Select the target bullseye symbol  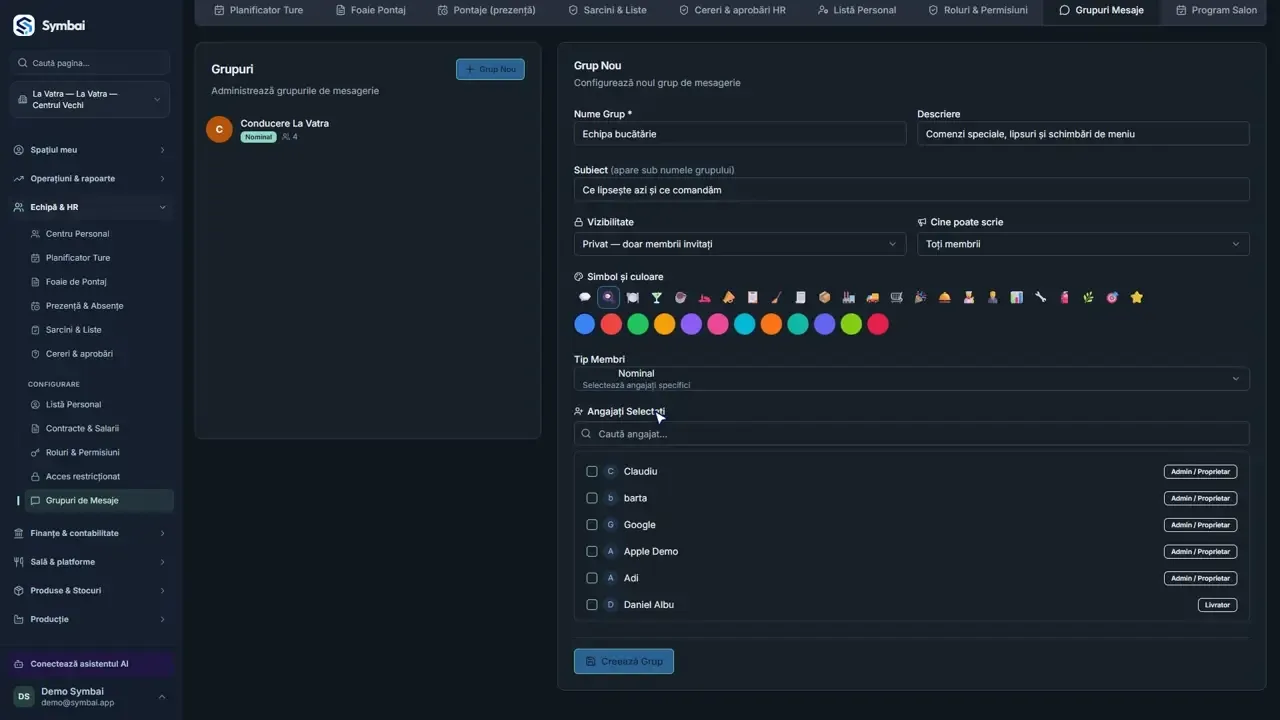pyautogui.click(x=1113, y=297)
